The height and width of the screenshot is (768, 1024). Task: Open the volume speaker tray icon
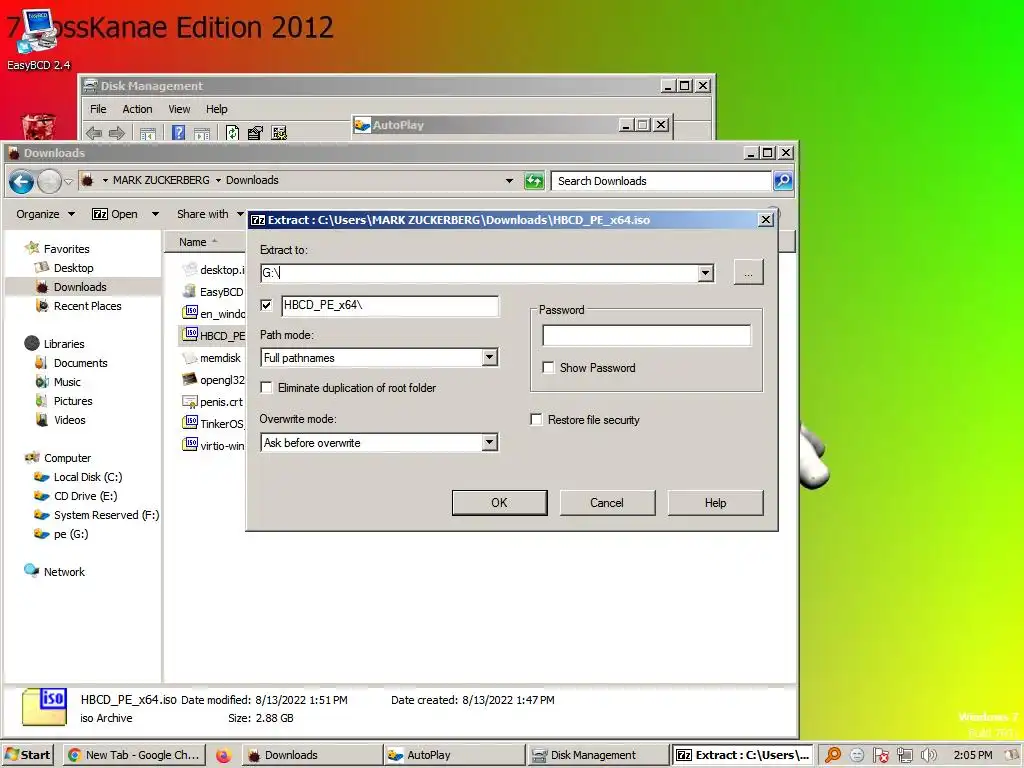(x=929, y=755)
